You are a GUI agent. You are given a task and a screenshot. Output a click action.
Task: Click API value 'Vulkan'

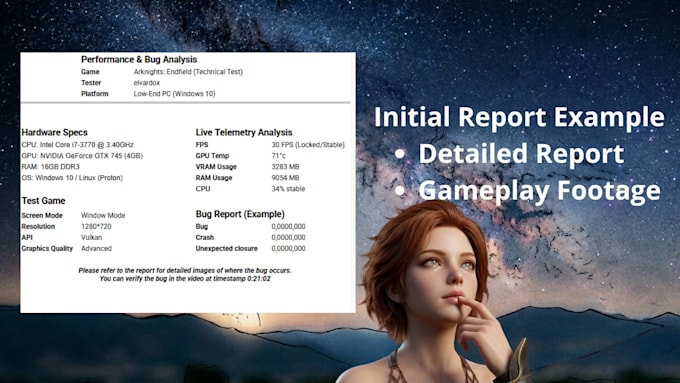(x=92, y=237)
